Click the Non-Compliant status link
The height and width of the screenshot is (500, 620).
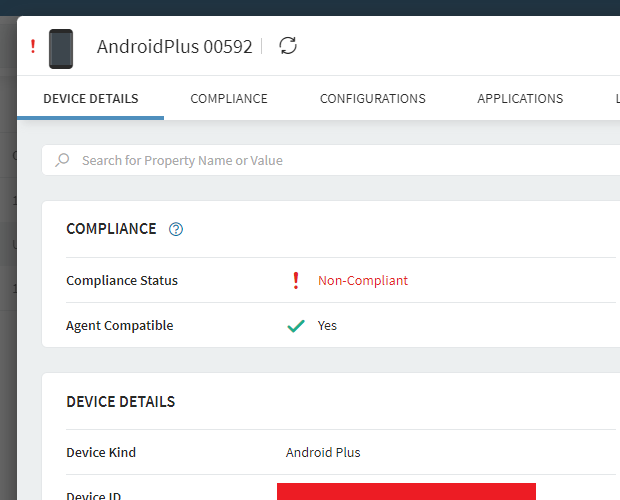[363, 280]
